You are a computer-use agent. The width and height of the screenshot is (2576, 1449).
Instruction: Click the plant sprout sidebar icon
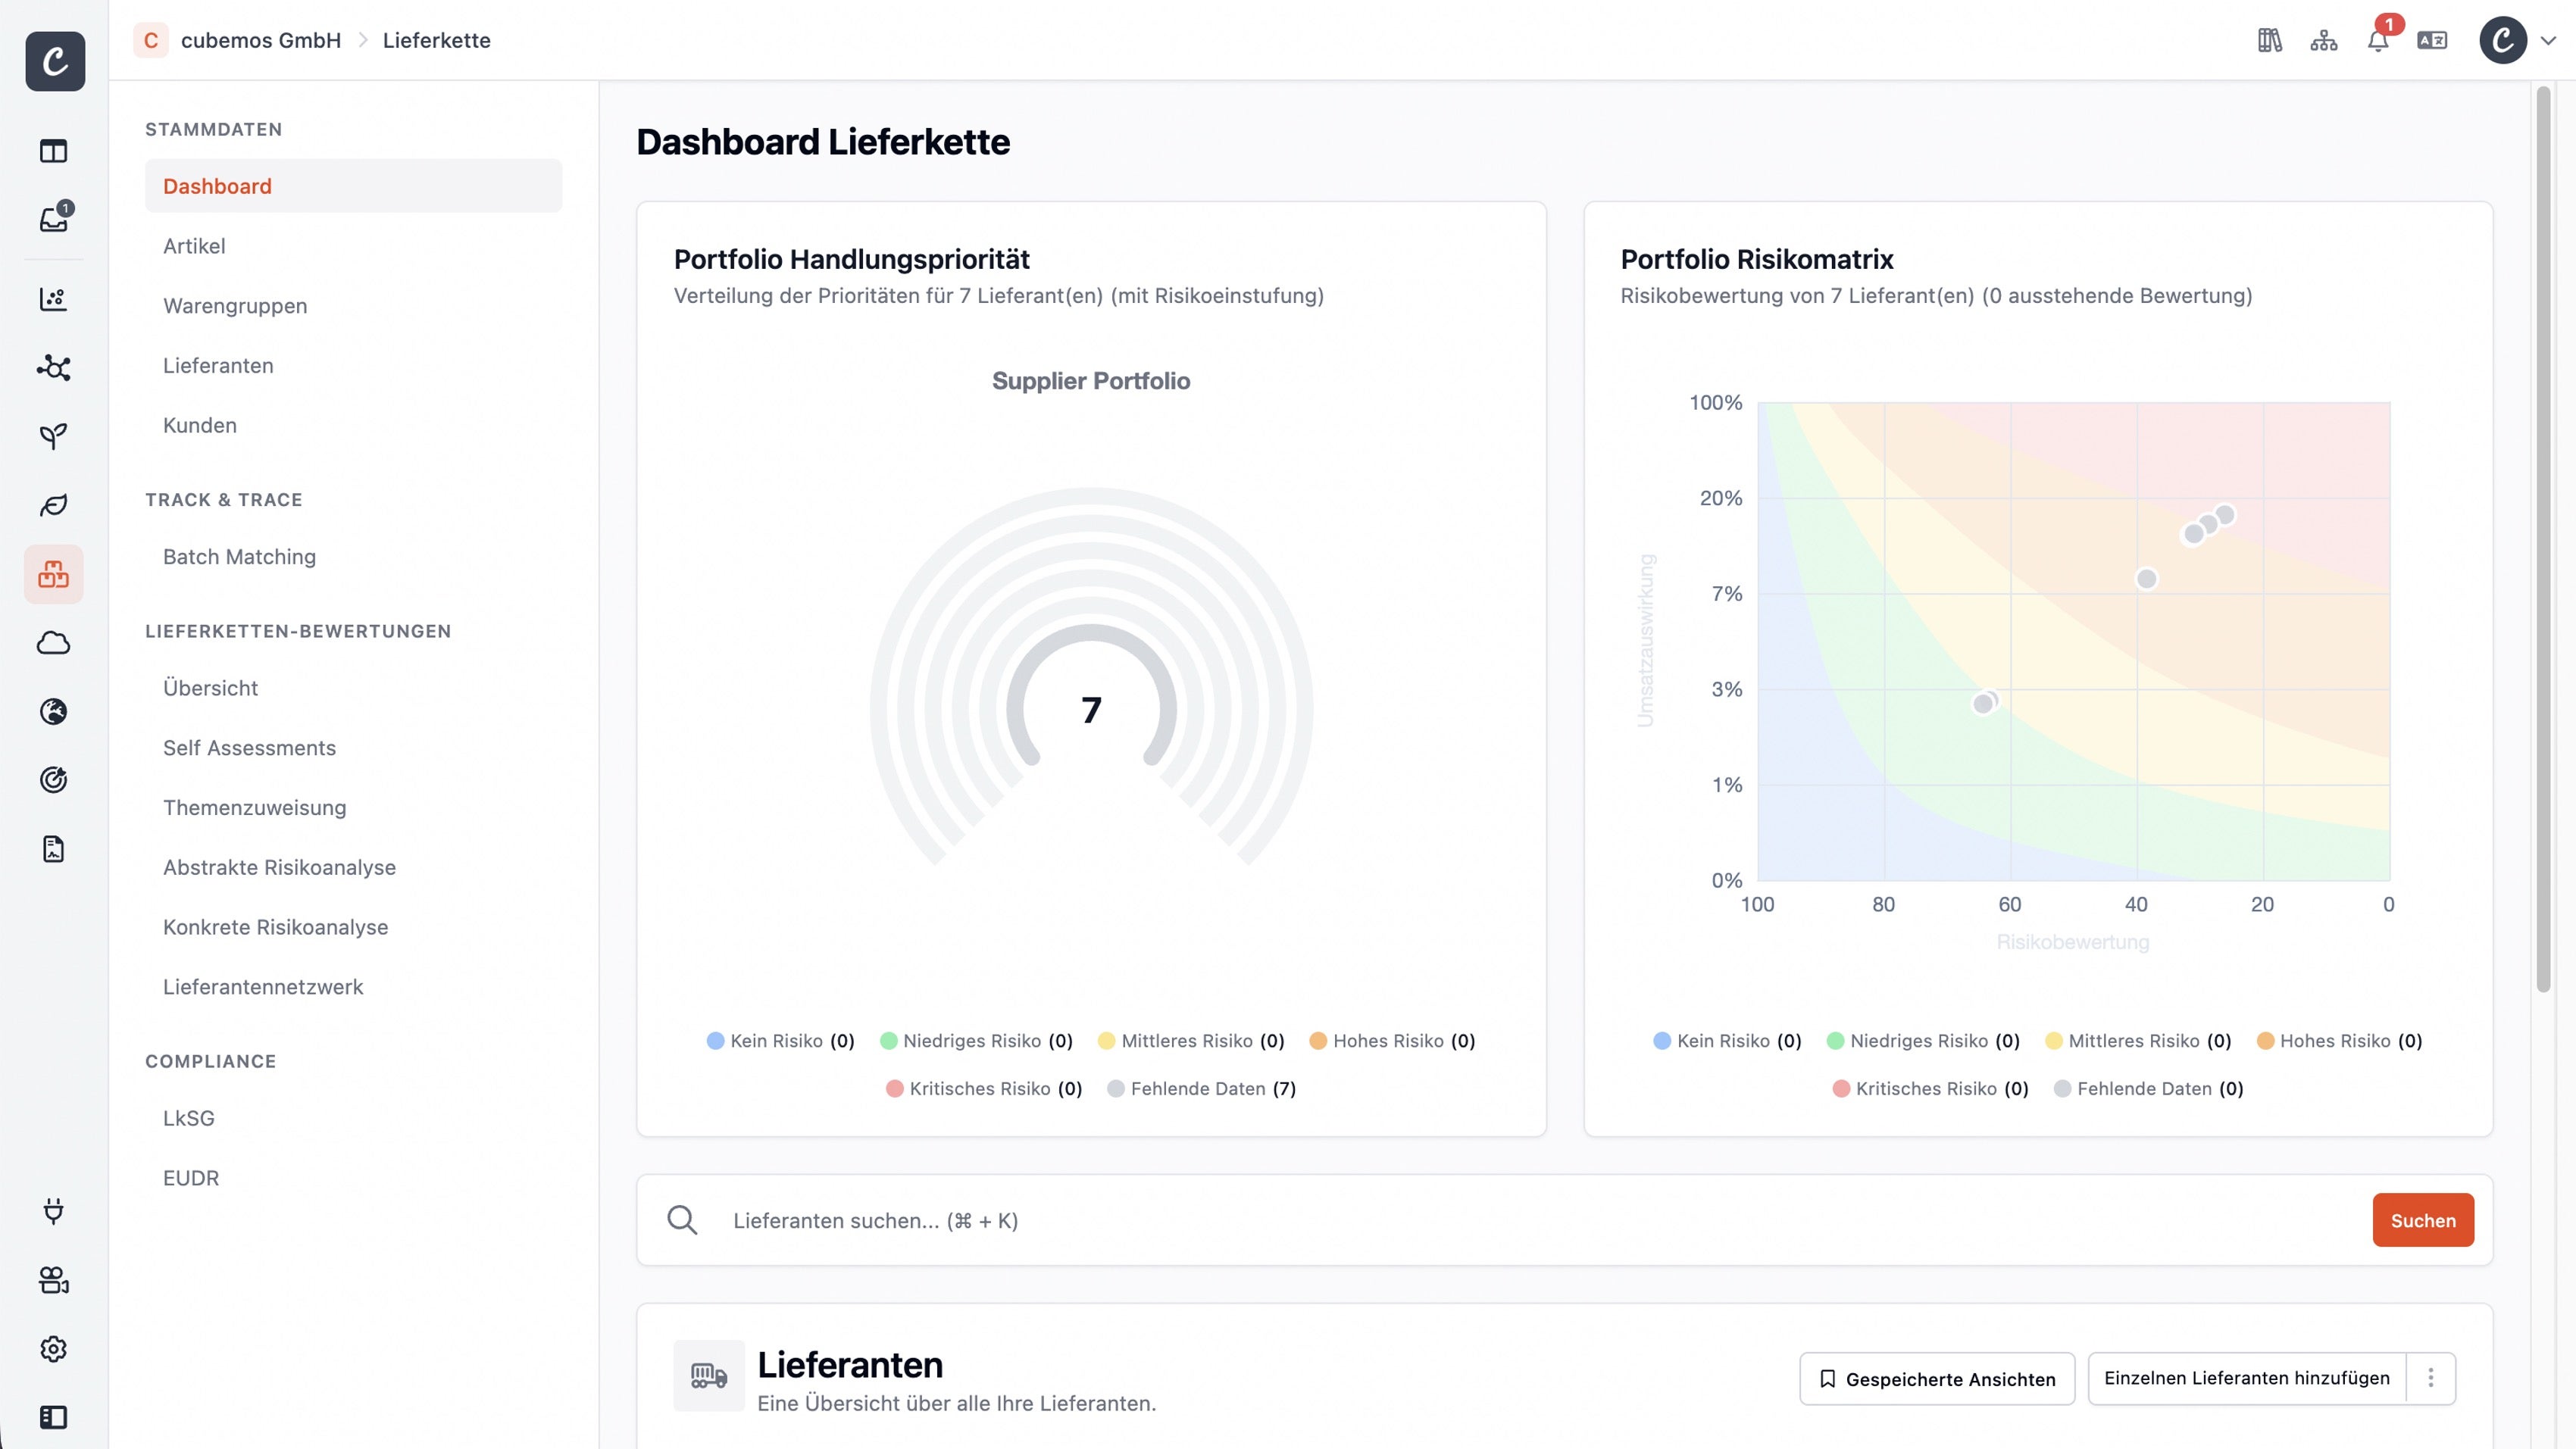click(54, 436)
